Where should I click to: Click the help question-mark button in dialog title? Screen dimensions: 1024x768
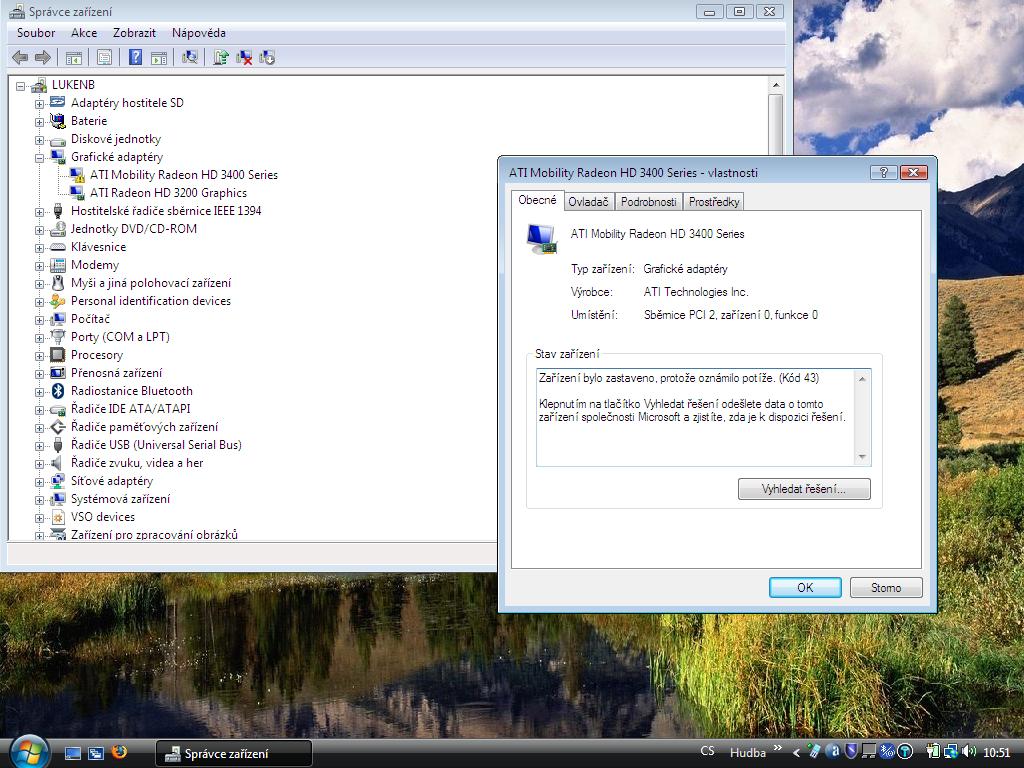tap(883, 172)
